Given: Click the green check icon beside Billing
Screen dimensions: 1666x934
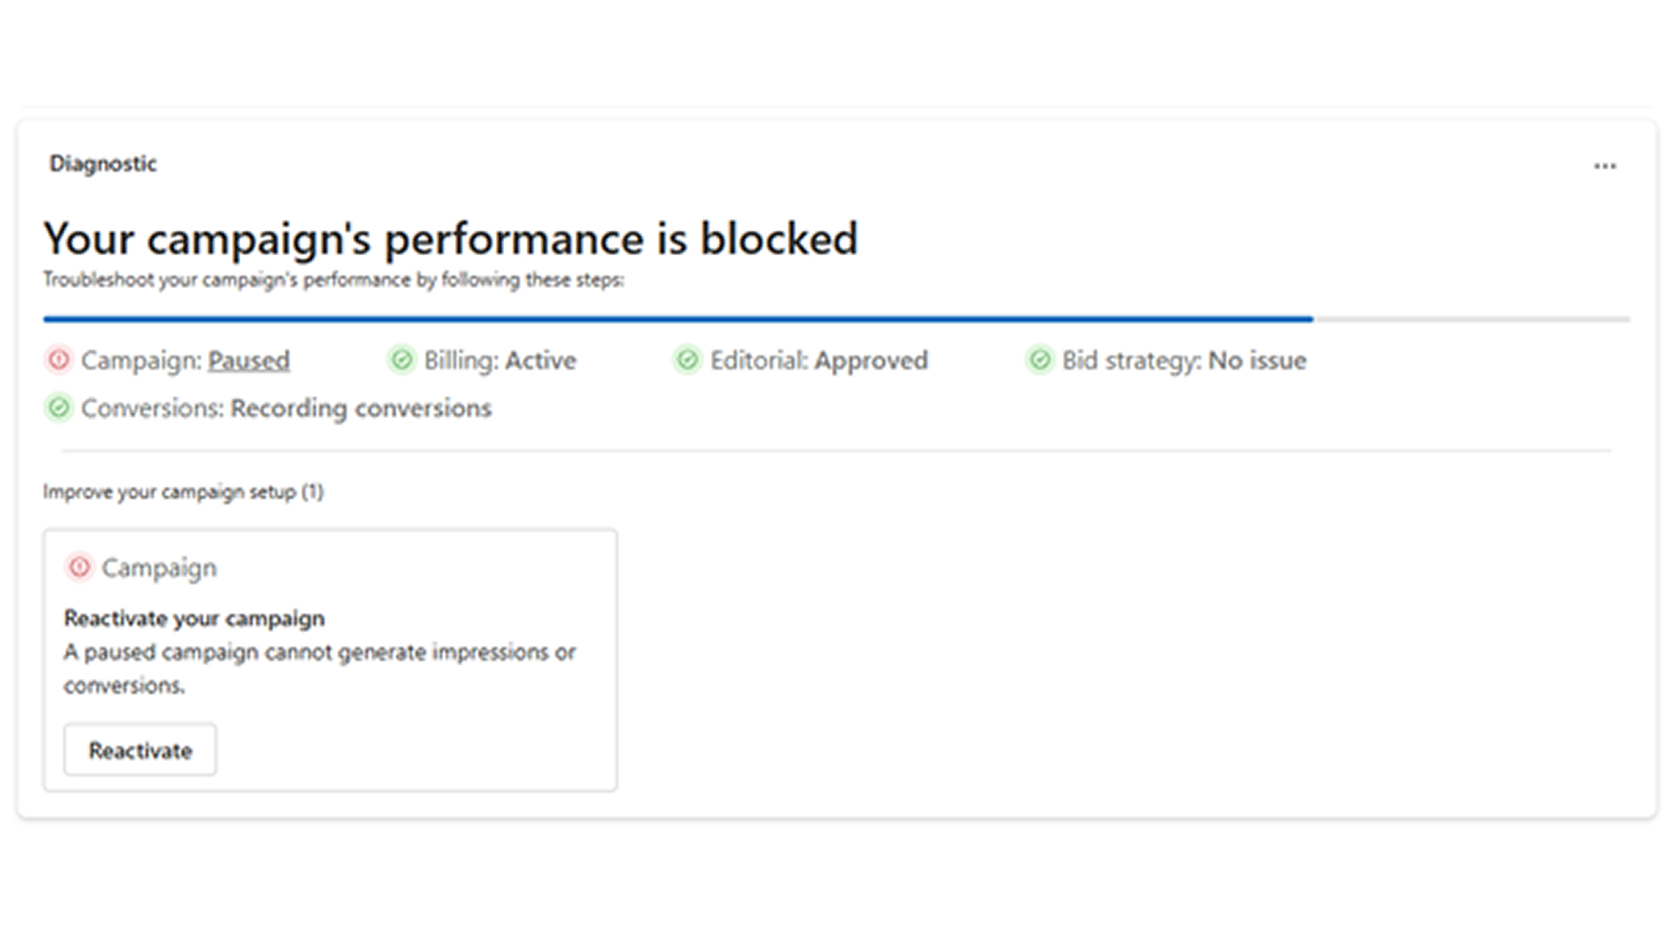Looking at the screenshot, I should (402, 359).
